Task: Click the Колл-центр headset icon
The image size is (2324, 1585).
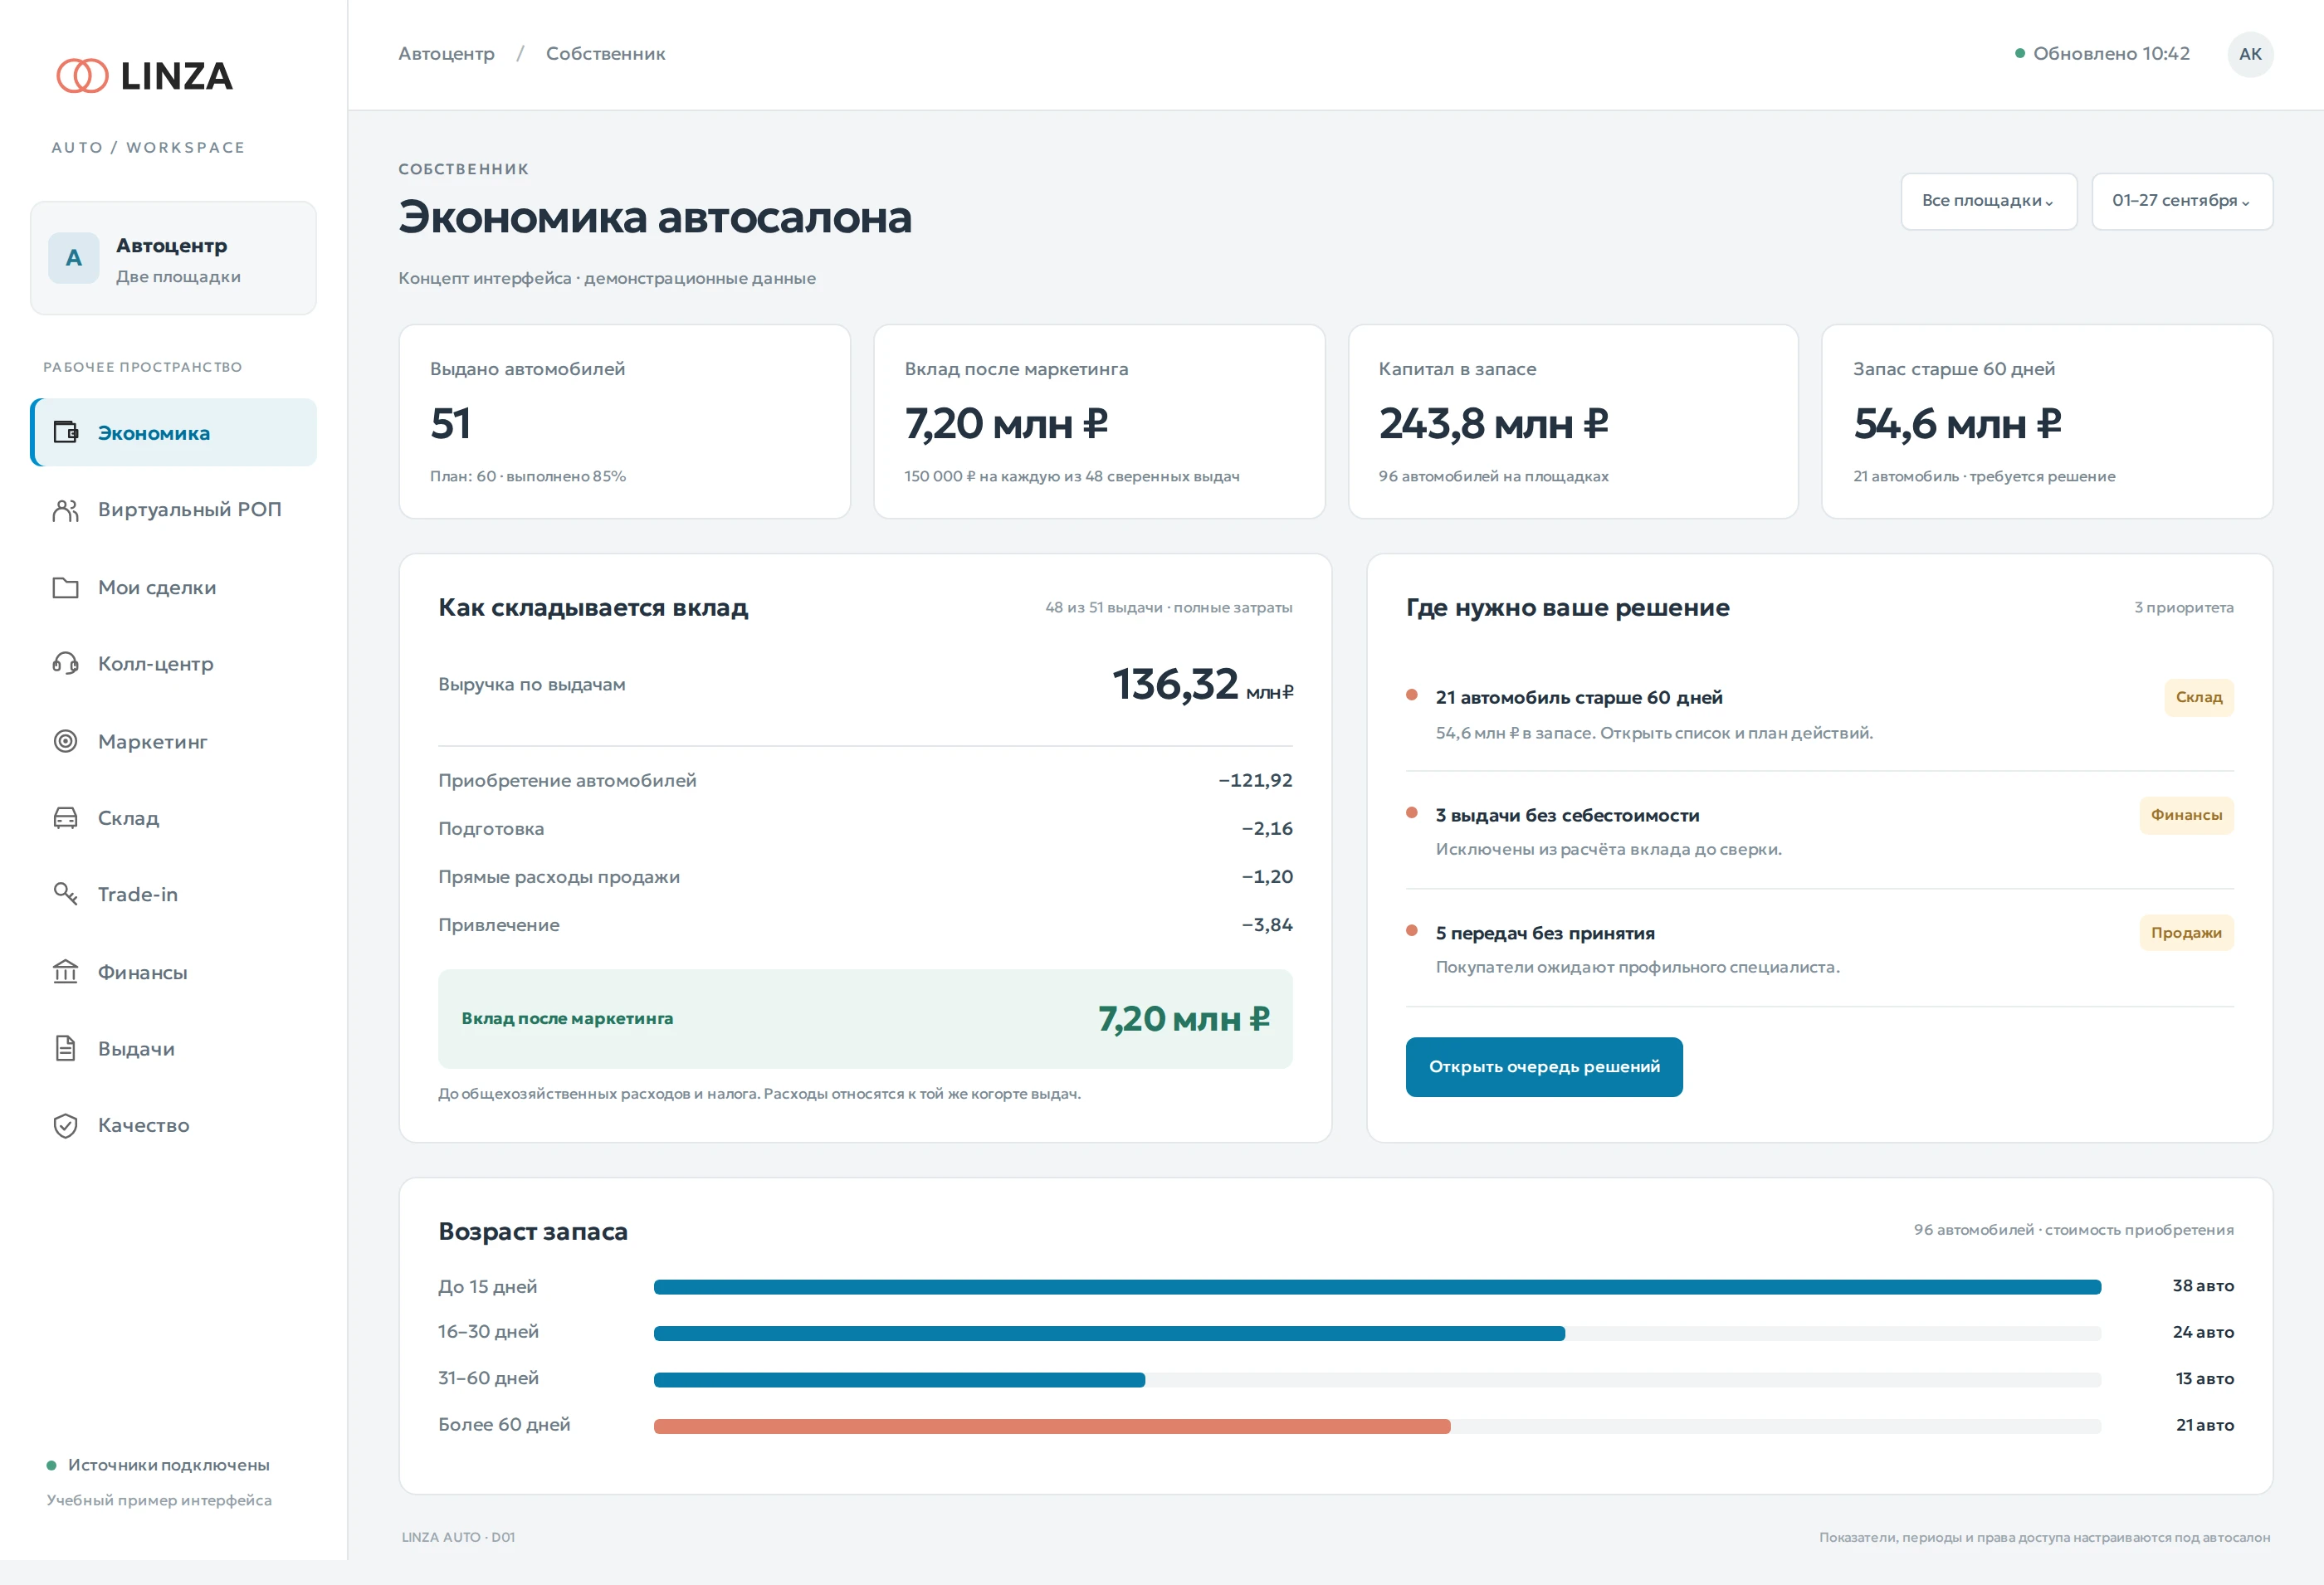Action: (x=65, y=664)
